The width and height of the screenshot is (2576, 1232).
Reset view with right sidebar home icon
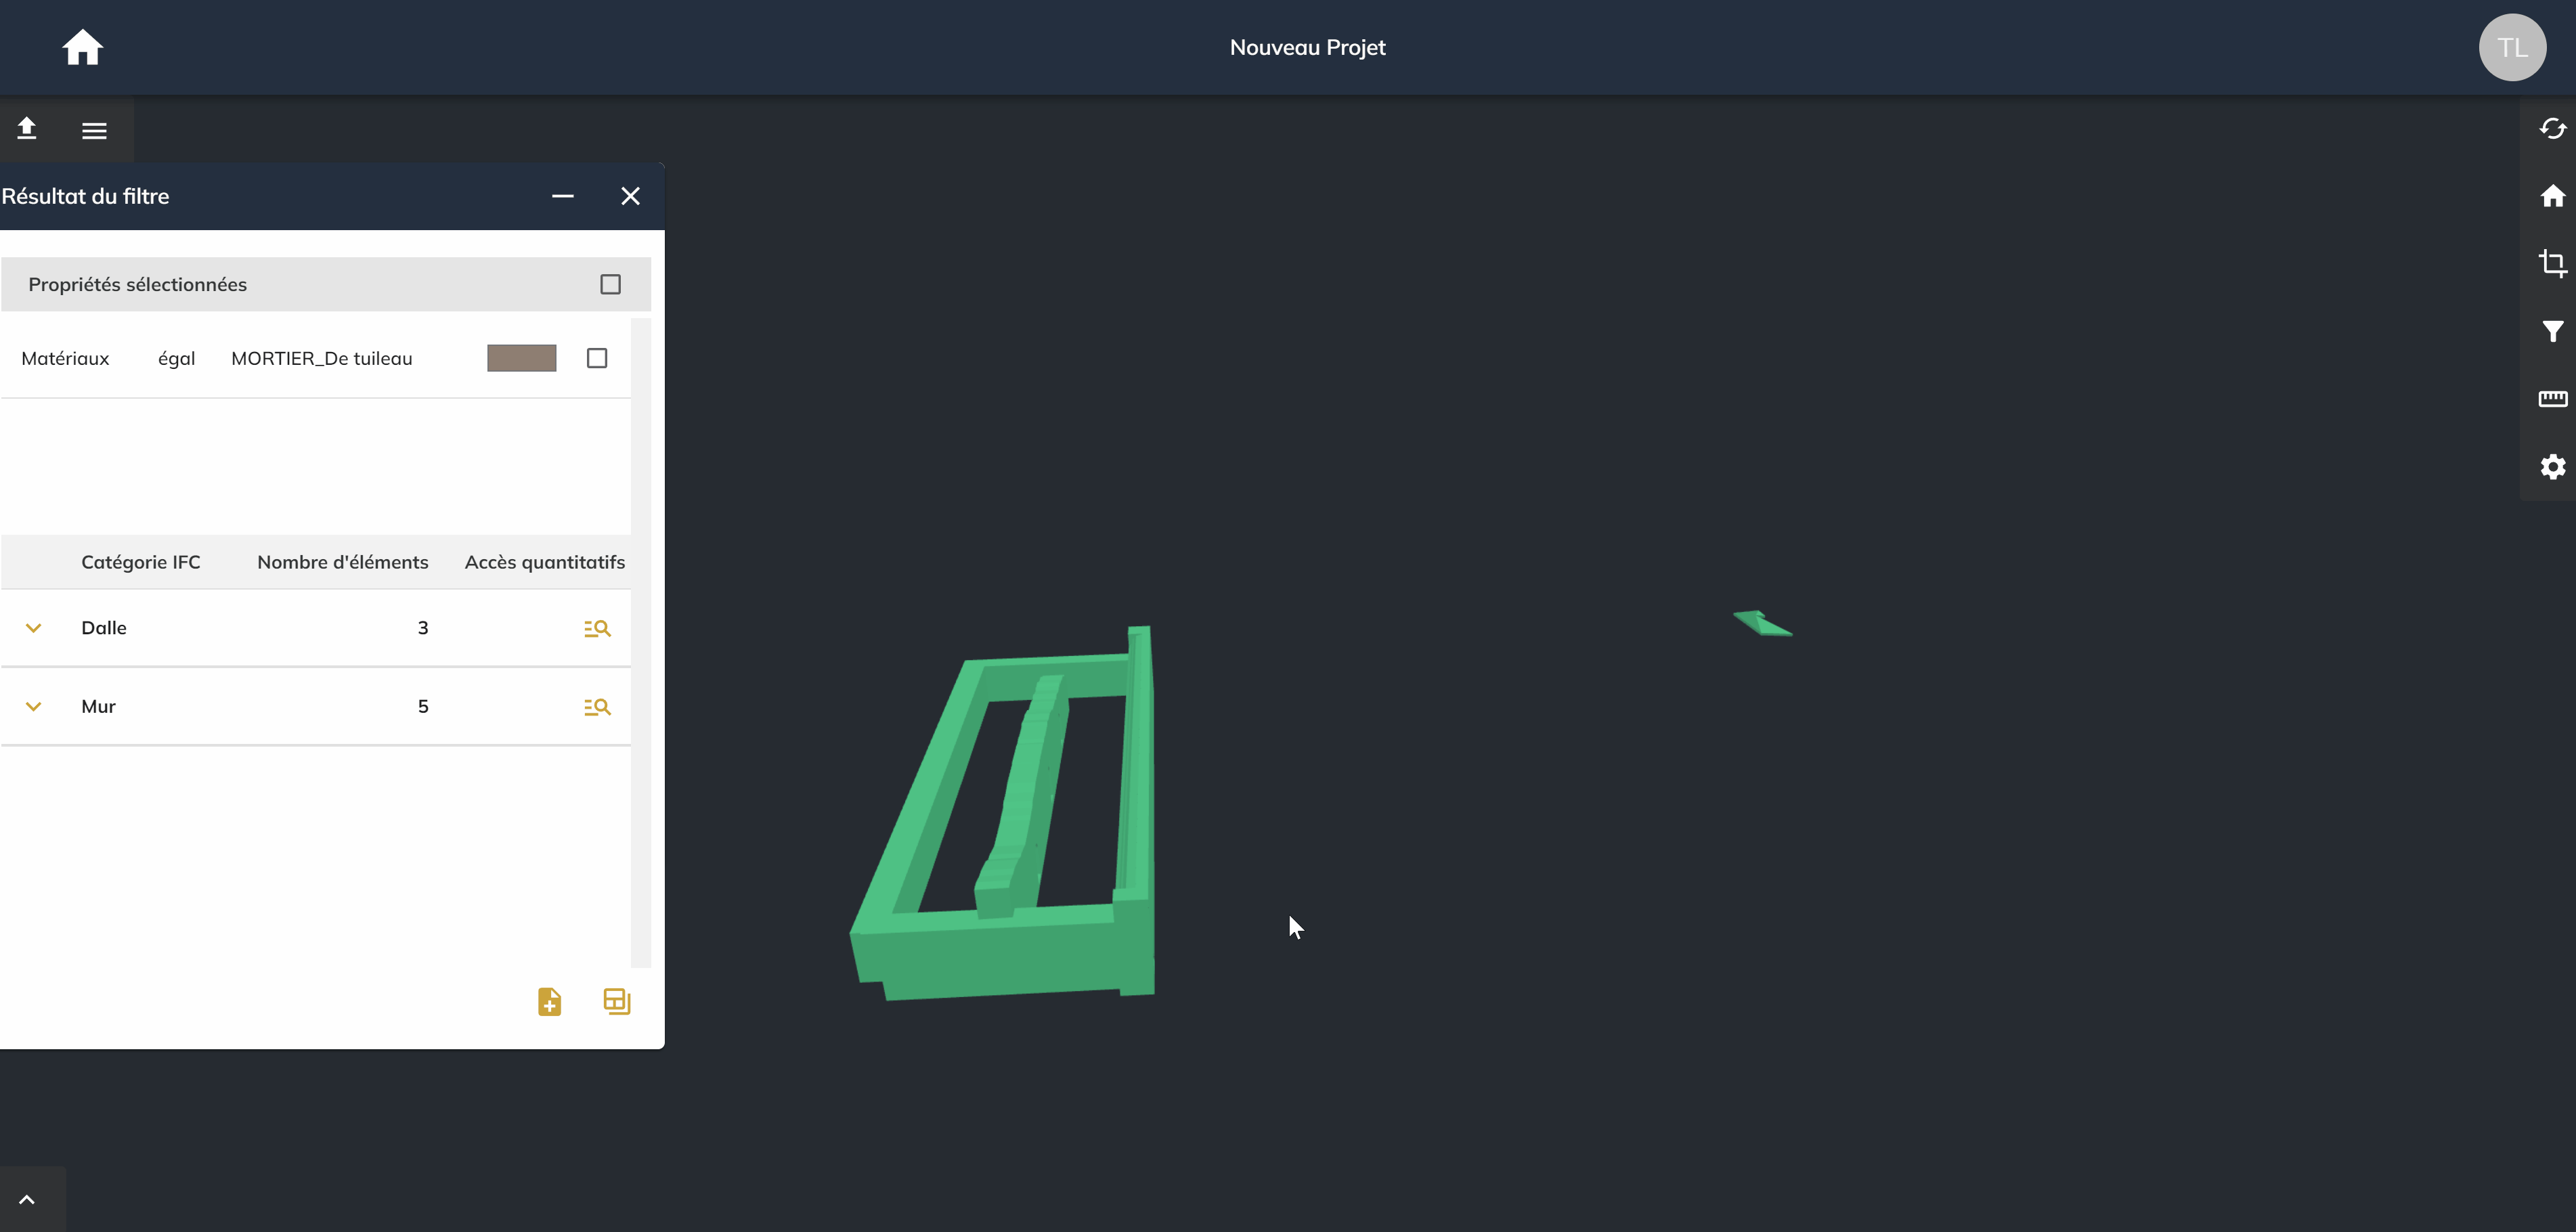coord(2552,196)
